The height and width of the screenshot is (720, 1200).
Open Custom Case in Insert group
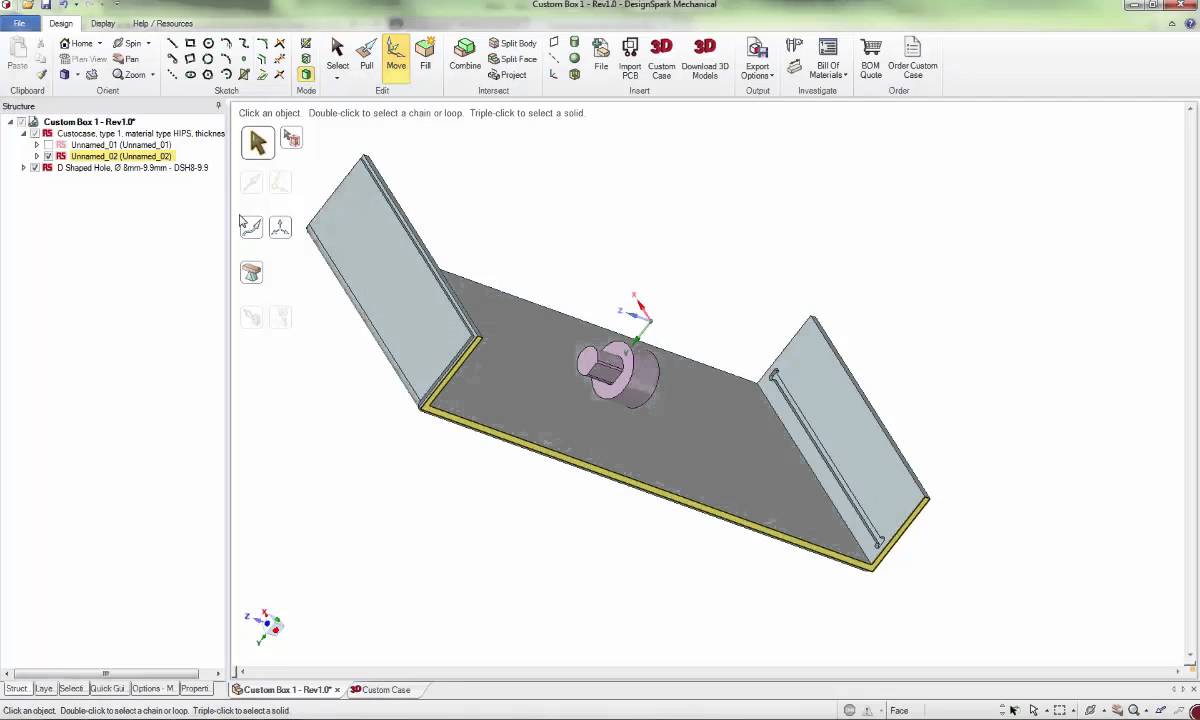click(x=661, y=58)
